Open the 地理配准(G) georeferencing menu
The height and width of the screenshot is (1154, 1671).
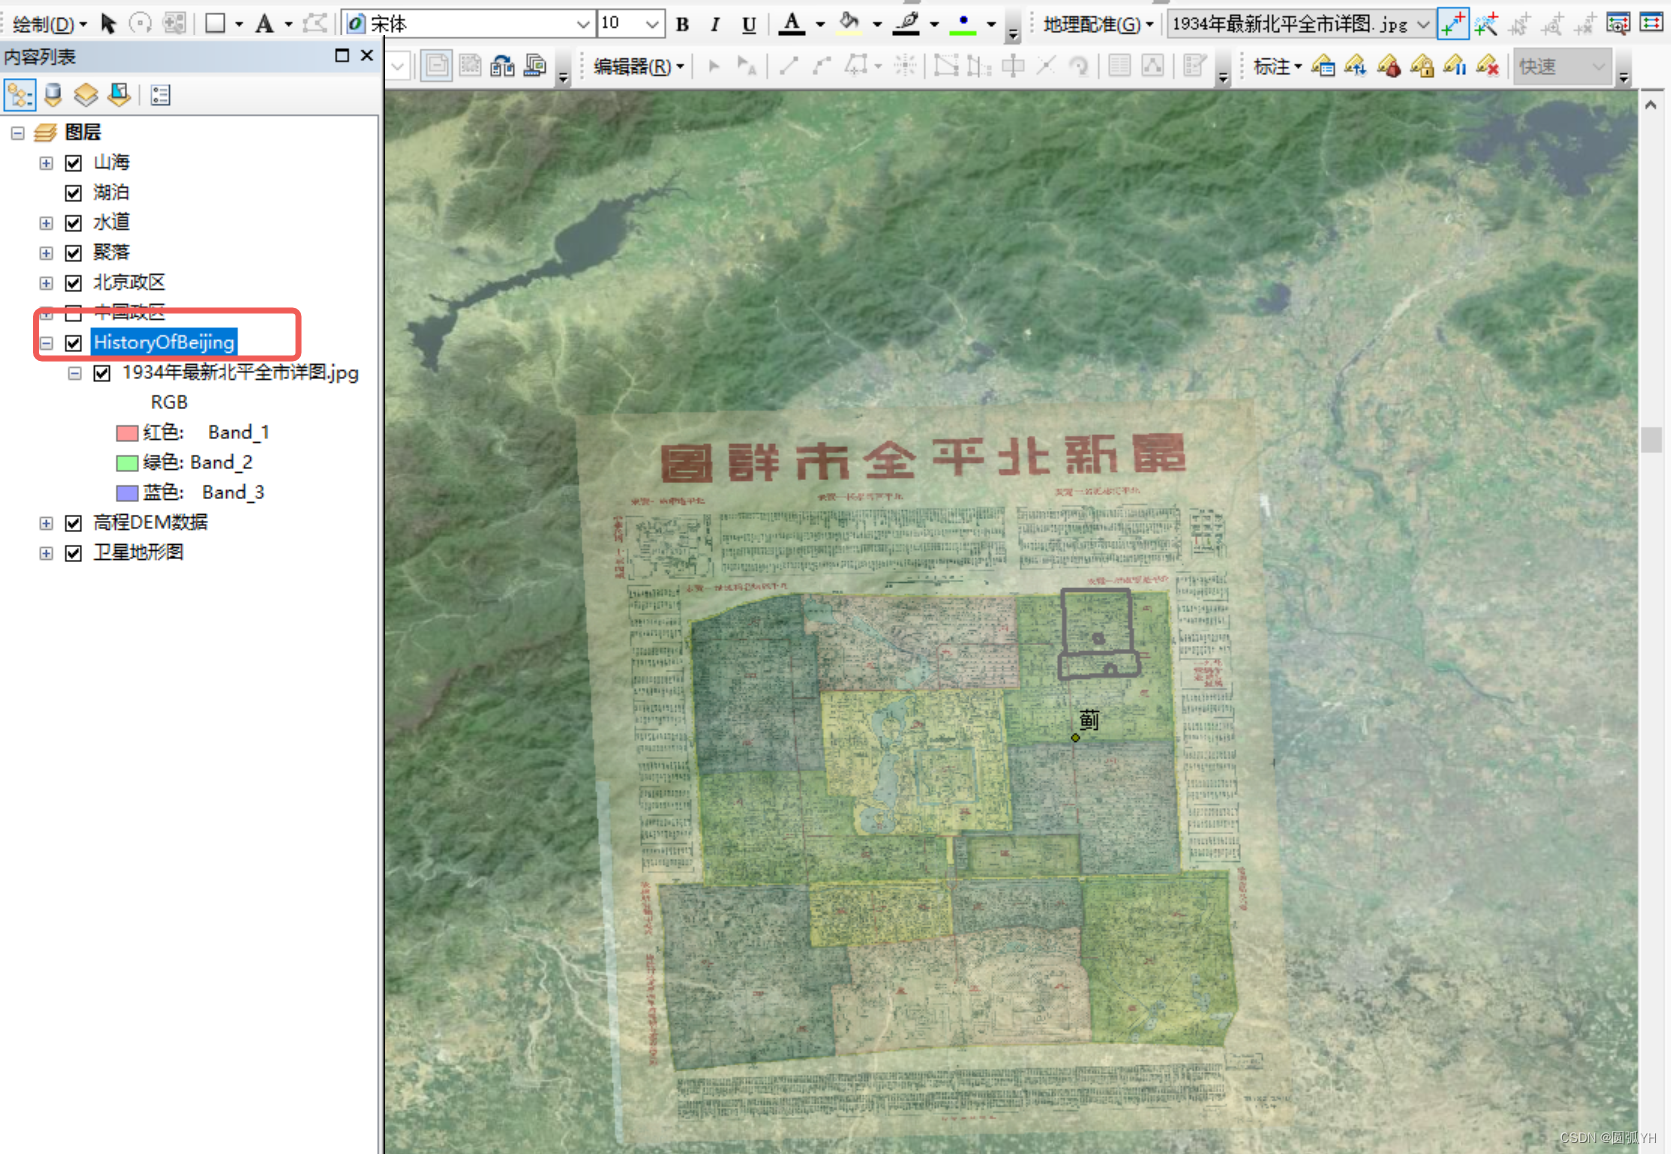[1098, 23]
